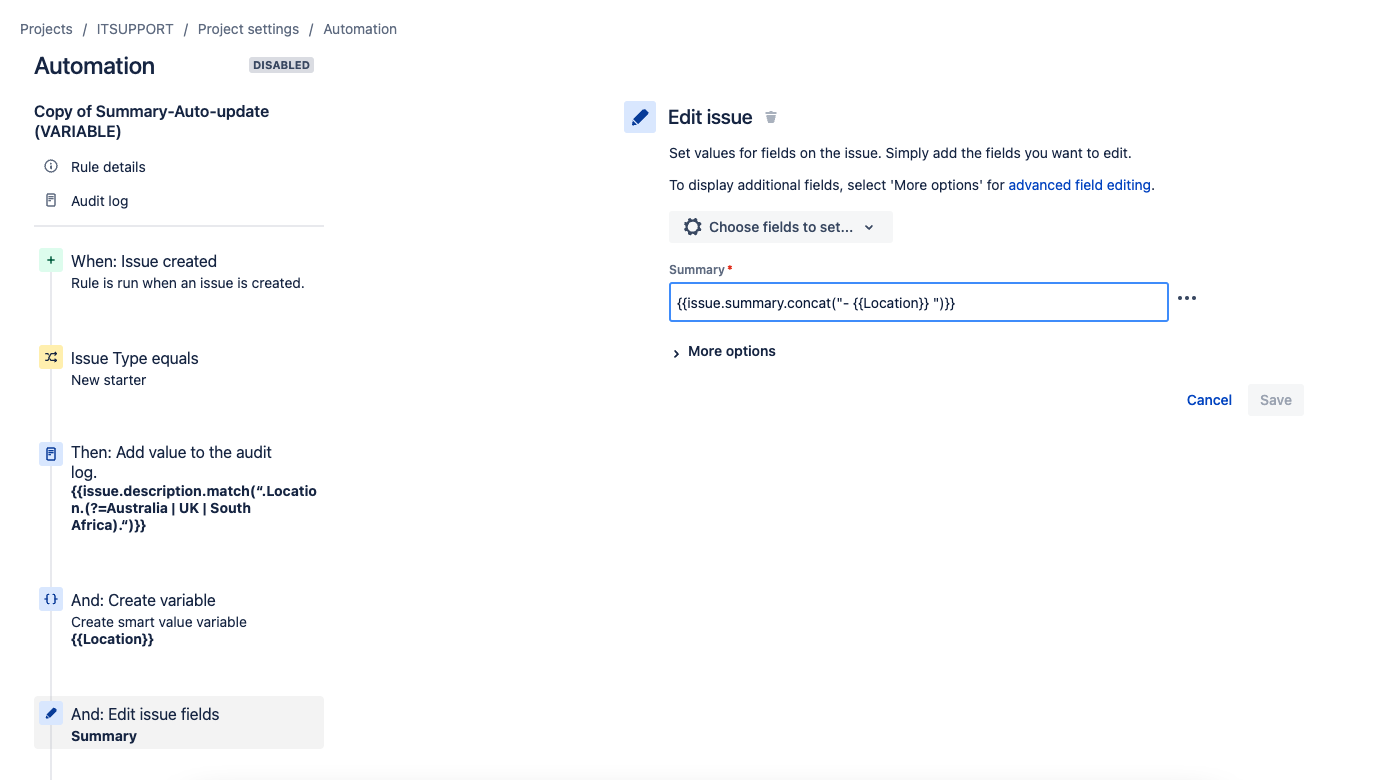Click the info icon beside Rule details
Image resolution: width=1398 pixels, height=780 pixels.
51,166
